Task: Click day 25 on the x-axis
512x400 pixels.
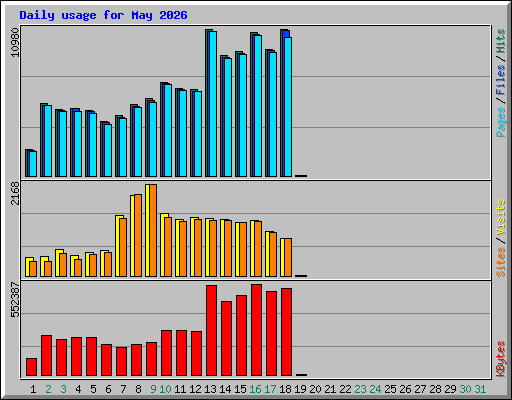Action: (390, 389)
